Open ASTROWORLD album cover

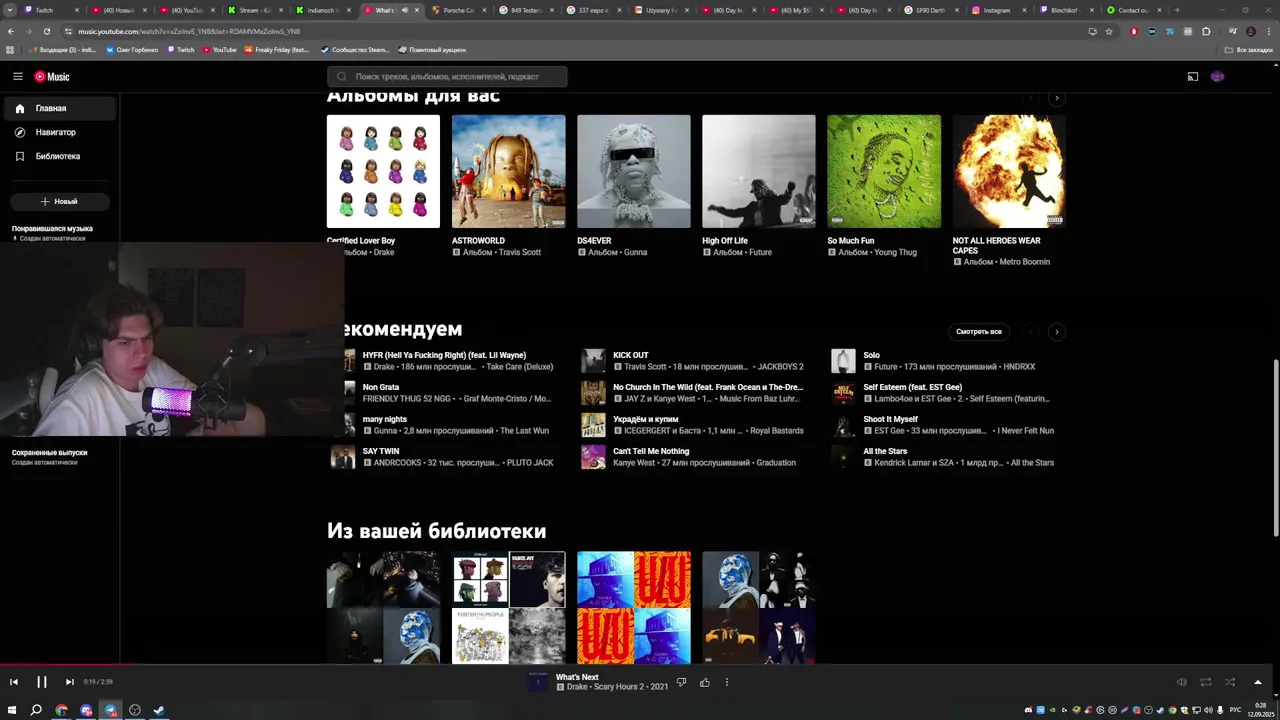[x=508, y=171]
